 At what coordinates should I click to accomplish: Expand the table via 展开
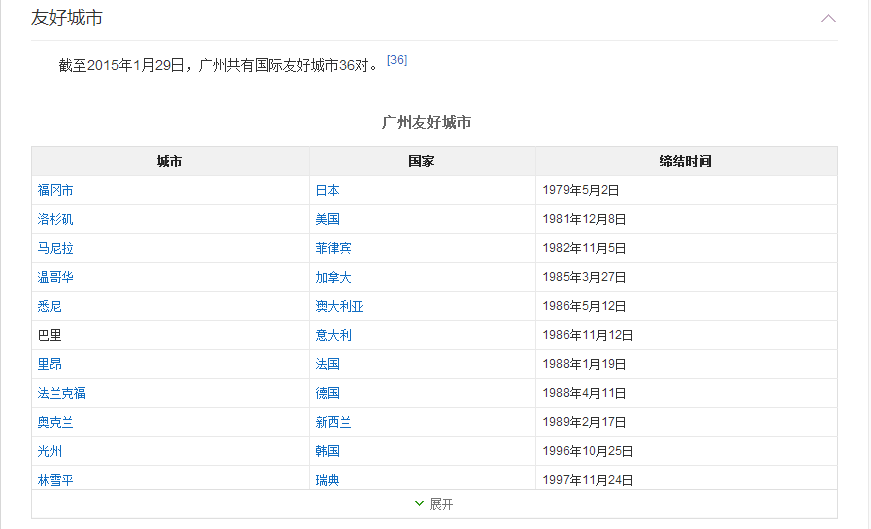coord(434,504)
